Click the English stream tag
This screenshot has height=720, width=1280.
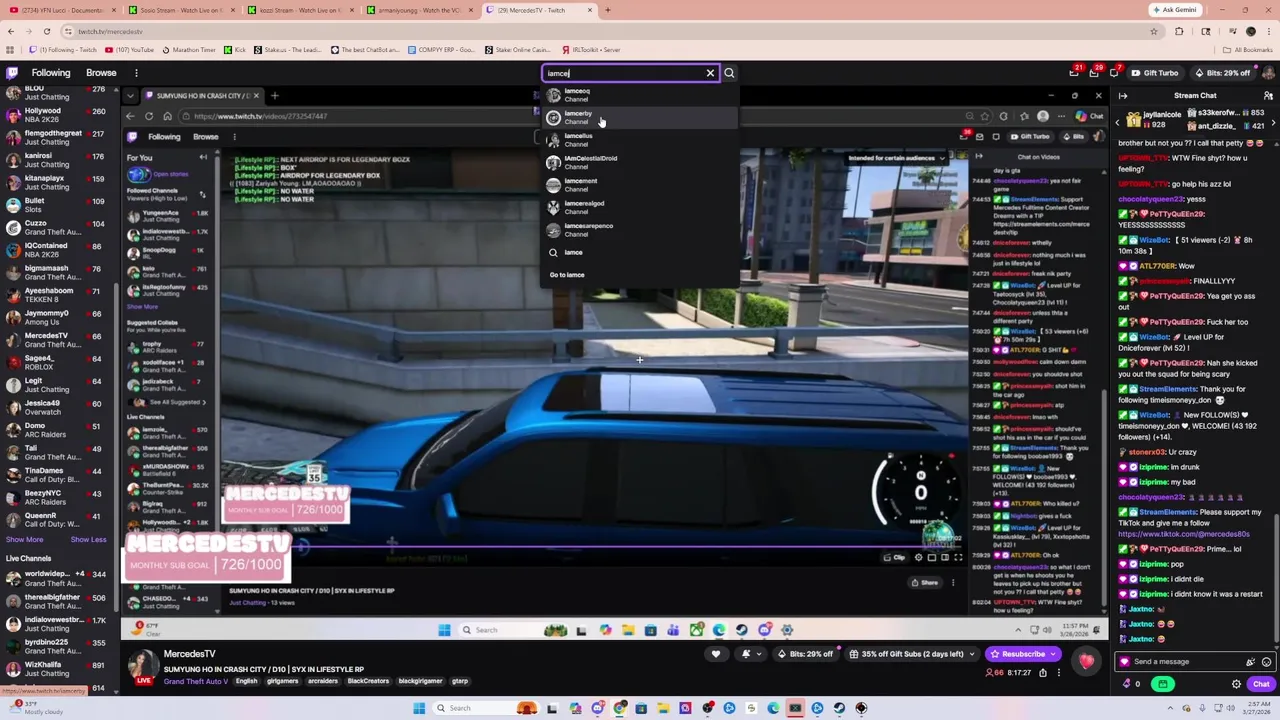(246, 681)
